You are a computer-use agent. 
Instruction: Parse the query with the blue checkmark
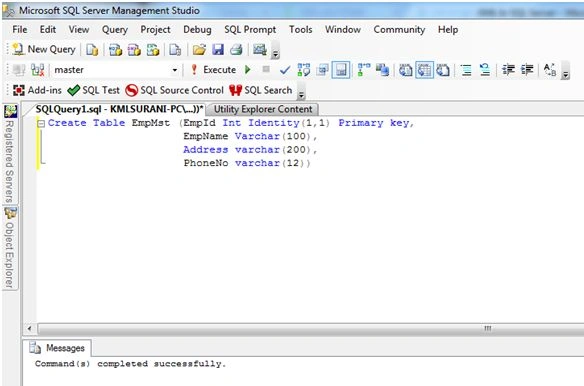tap(285, 70)
